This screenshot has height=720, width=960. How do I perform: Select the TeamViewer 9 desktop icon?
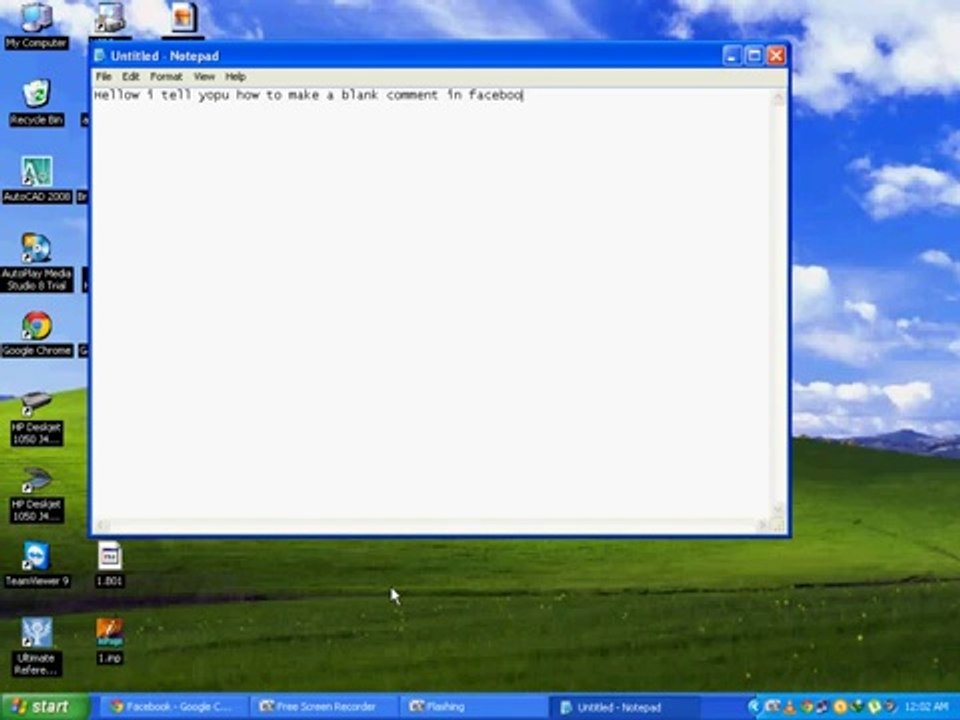(x=37, y=564)
